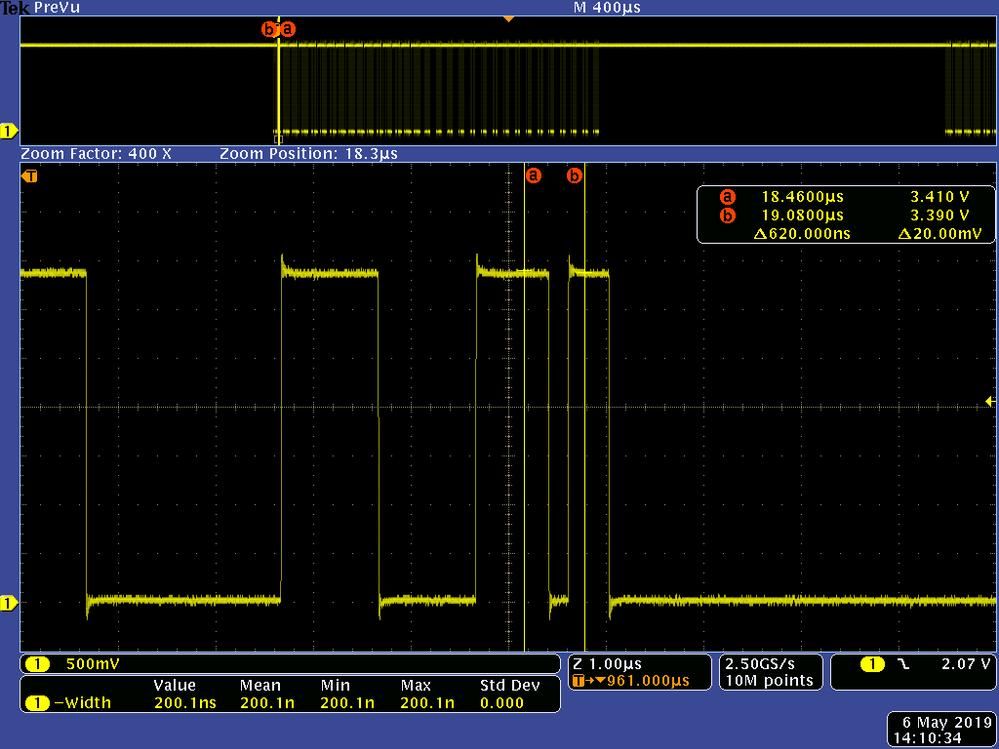Click the cursor 'b' marker in the overview strip
The image size is (999, 749).
click(269, 29)
